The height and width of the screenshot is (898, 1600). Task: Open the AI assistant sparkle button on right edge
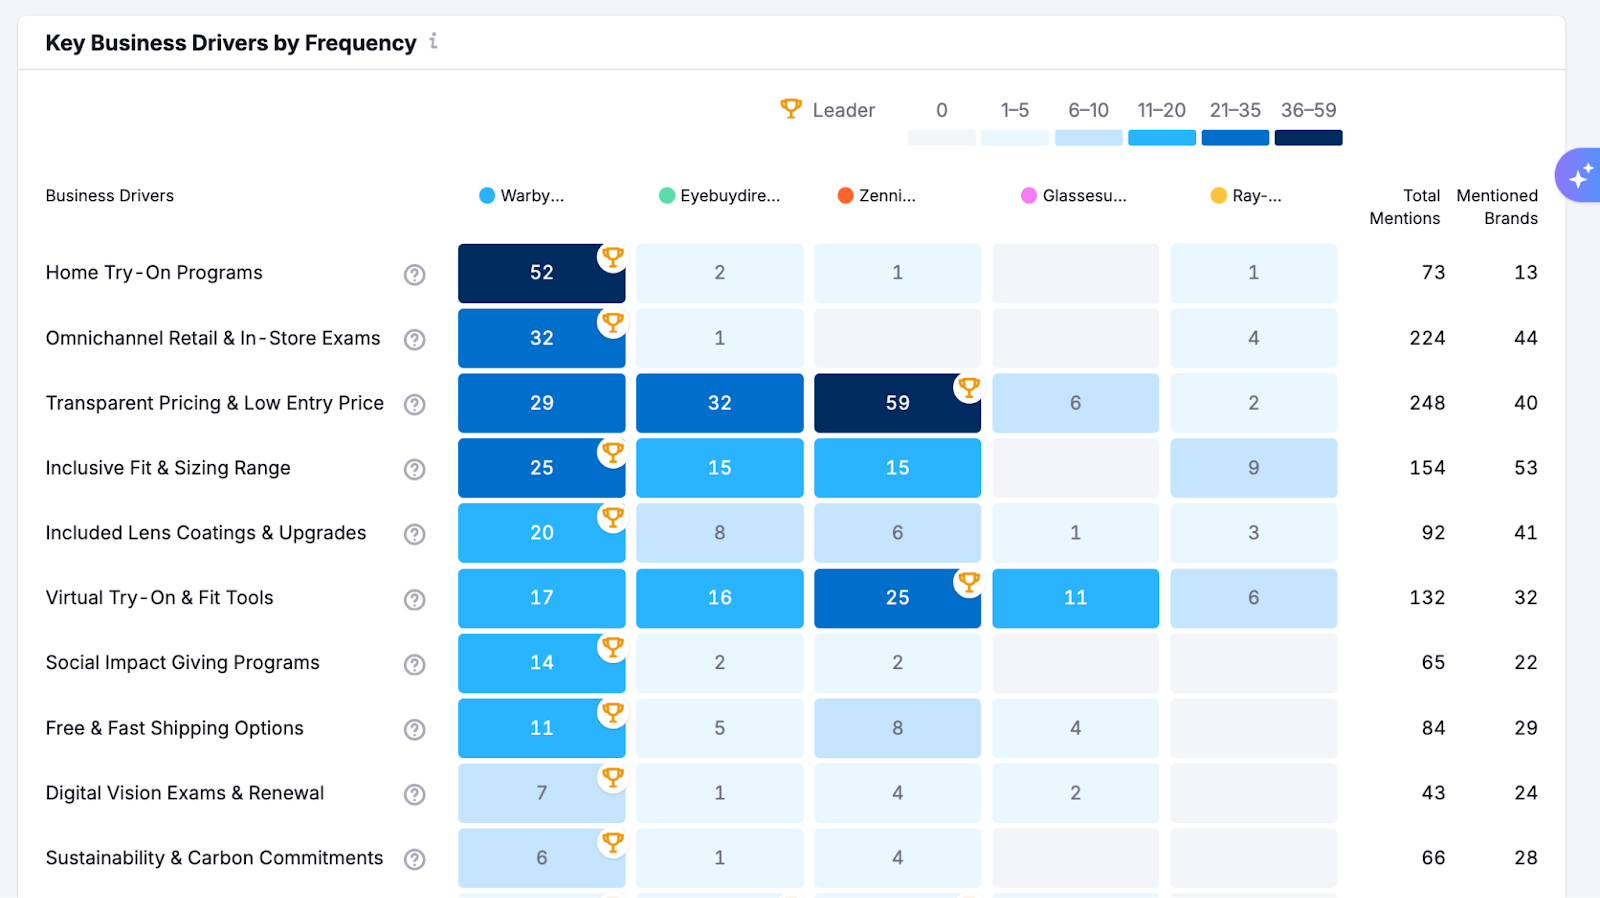point(1581,175)
